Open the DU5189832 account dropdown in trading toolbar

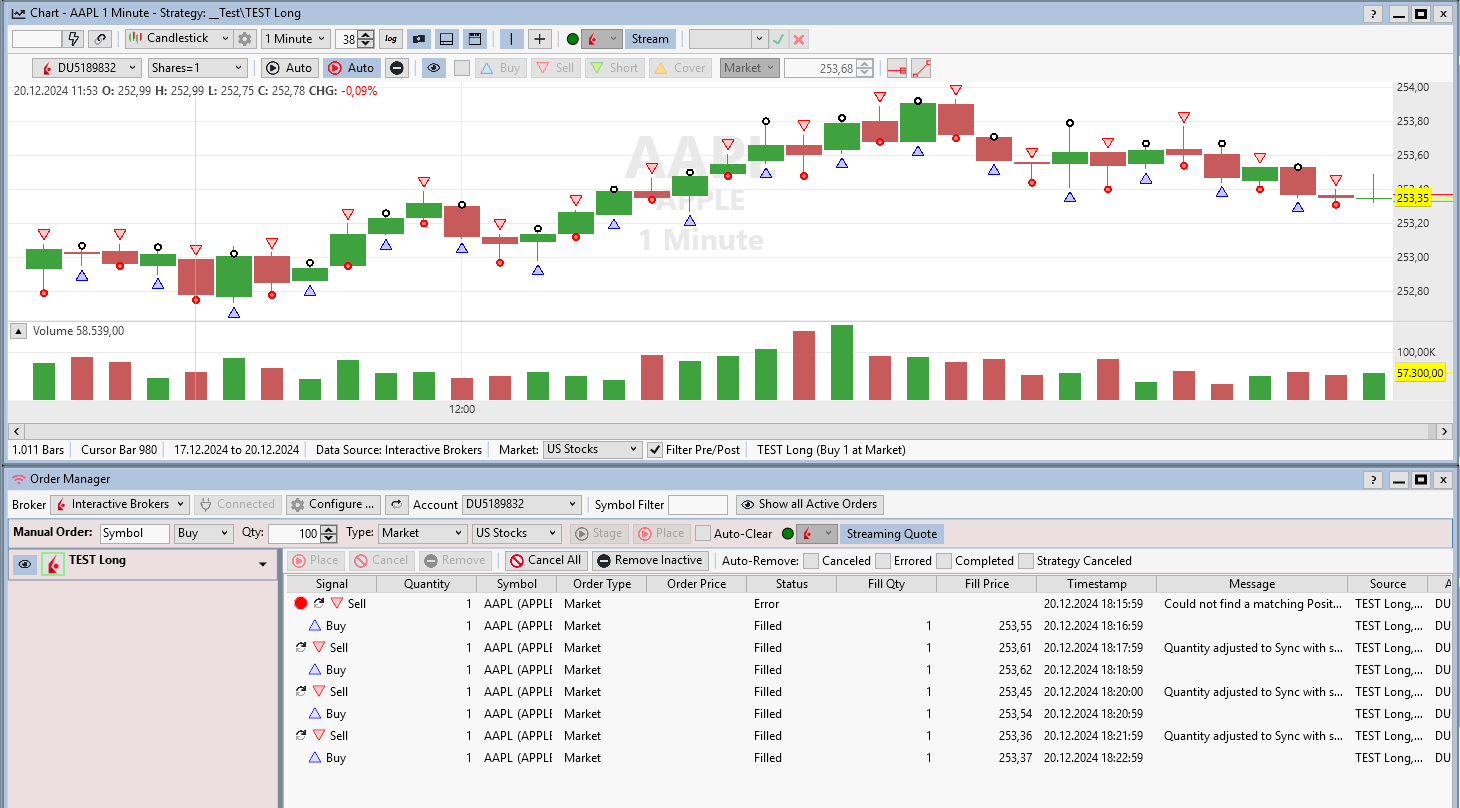88,68
